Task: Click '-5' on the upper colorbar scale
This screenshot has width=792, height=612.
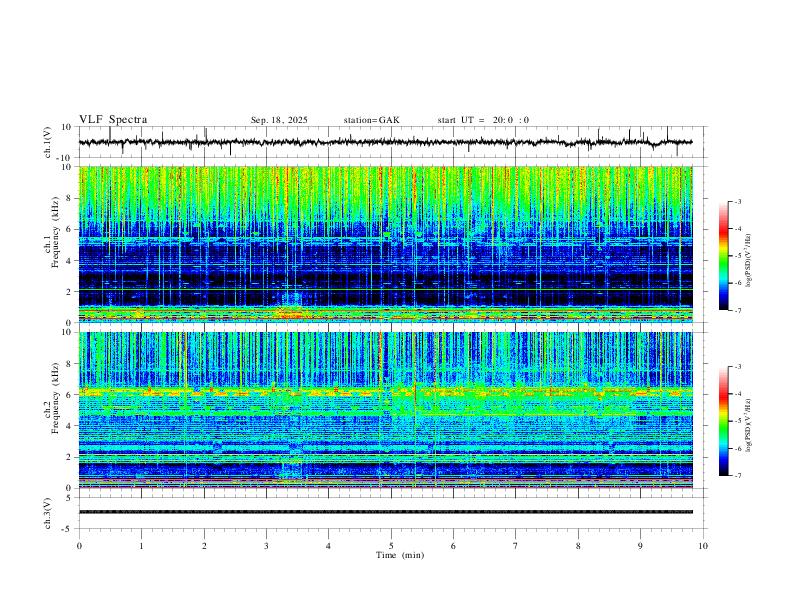Action: pyautogui.click(x=738, y=256)
